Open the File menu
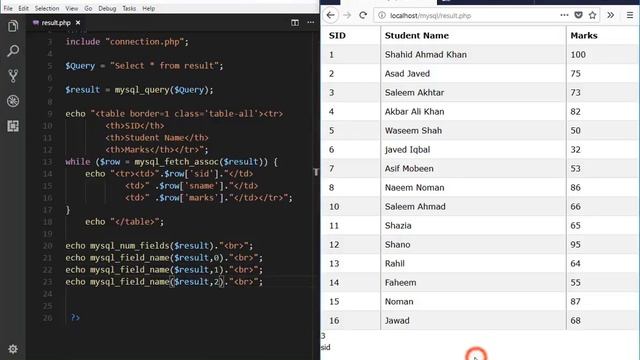The width and height of the screenshot is (640, 360). click(8, 8)
